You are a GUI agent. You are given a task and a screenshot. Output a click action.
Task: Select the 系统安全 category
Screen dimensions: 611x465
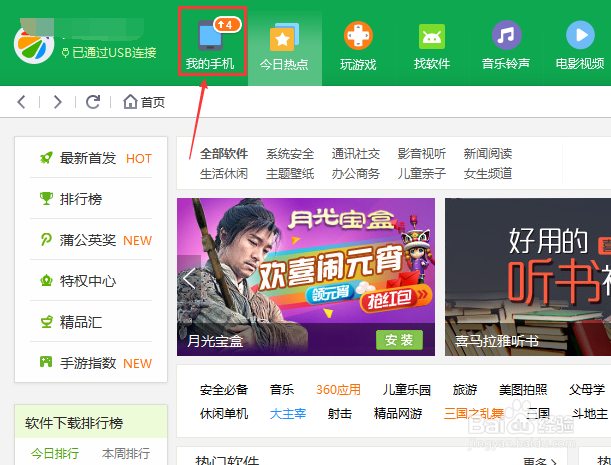click(290, 154)
